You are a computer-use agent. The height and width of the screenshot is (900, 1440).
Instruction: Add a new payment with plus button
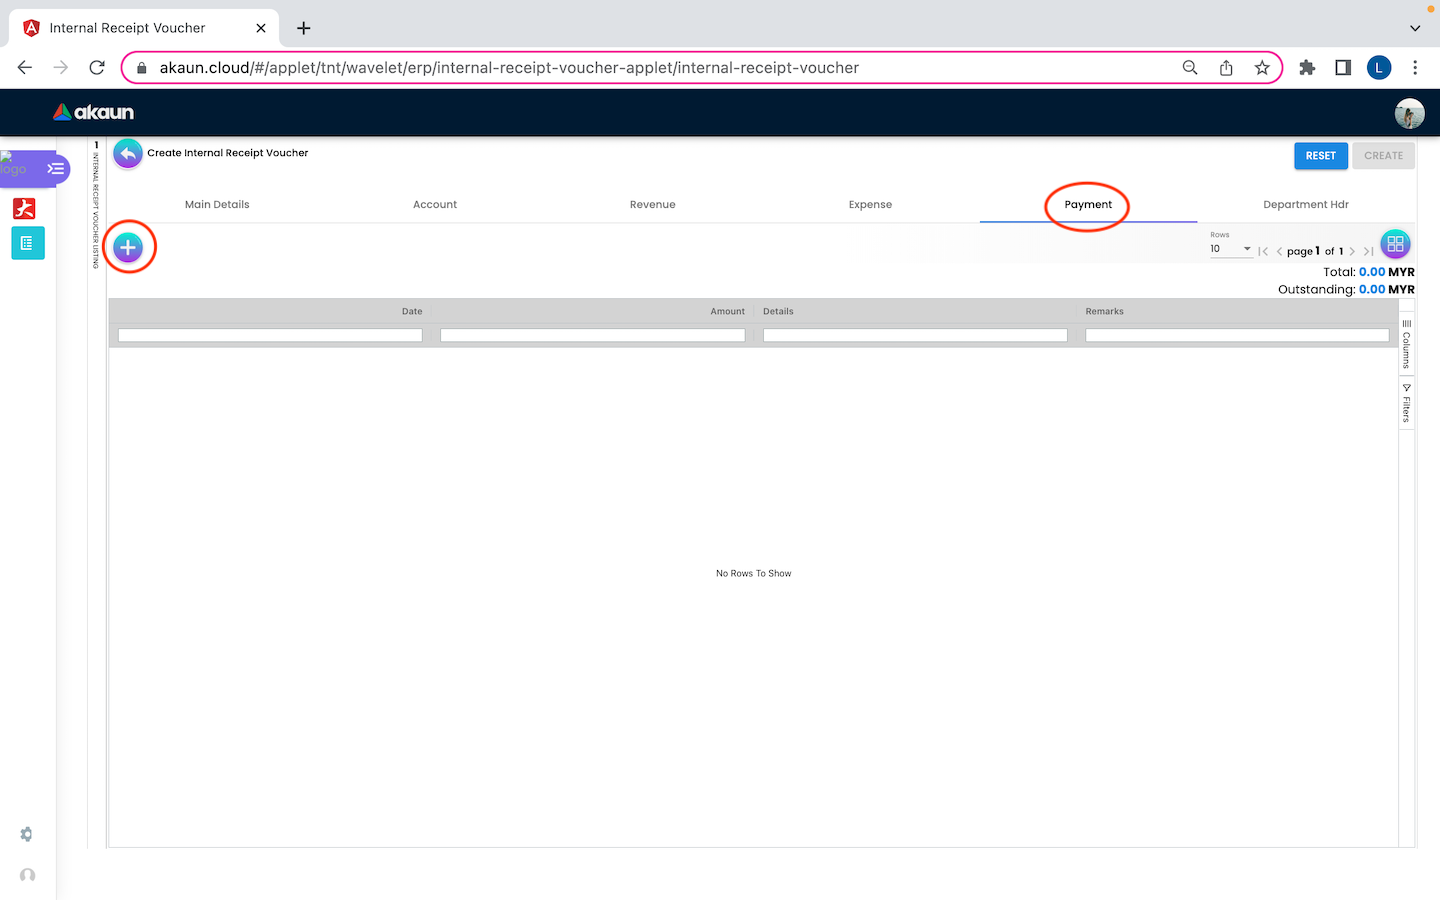(x=128, y=247)
